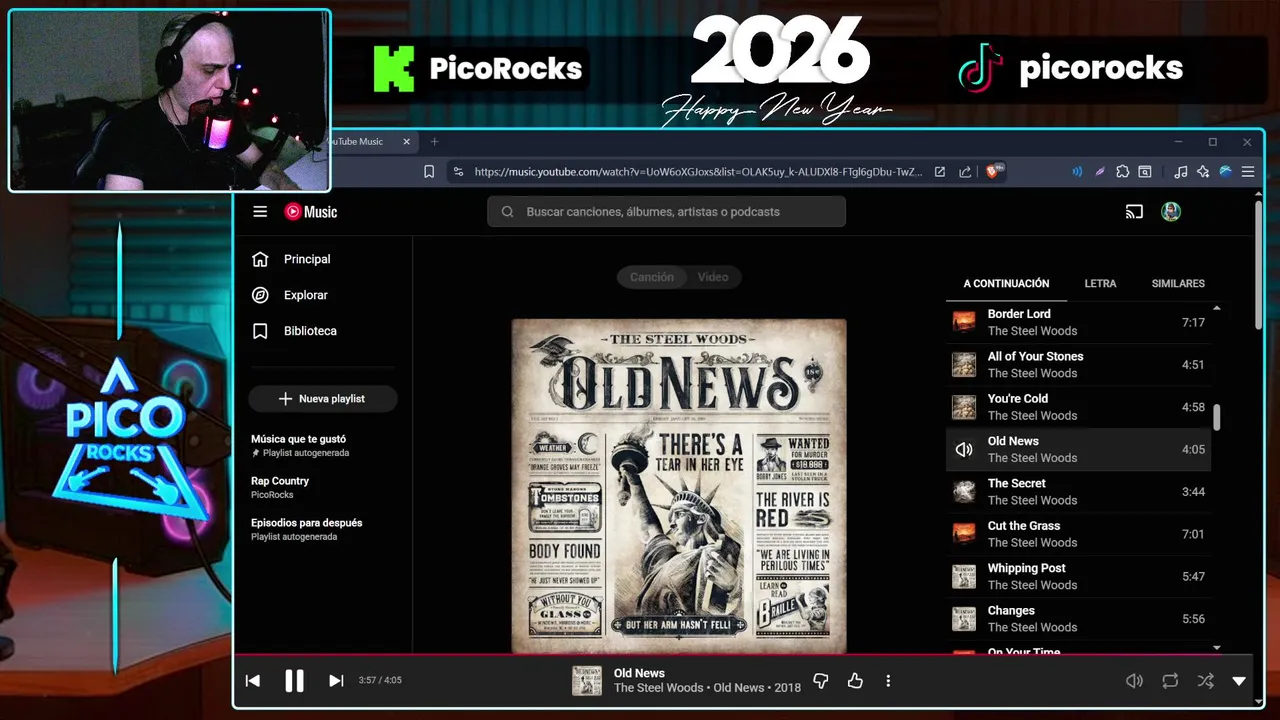Image resolution: width=1280 pixels, height=720 pixels.
Task: Bookmark this page in the browser
Action: click(429, 172)
